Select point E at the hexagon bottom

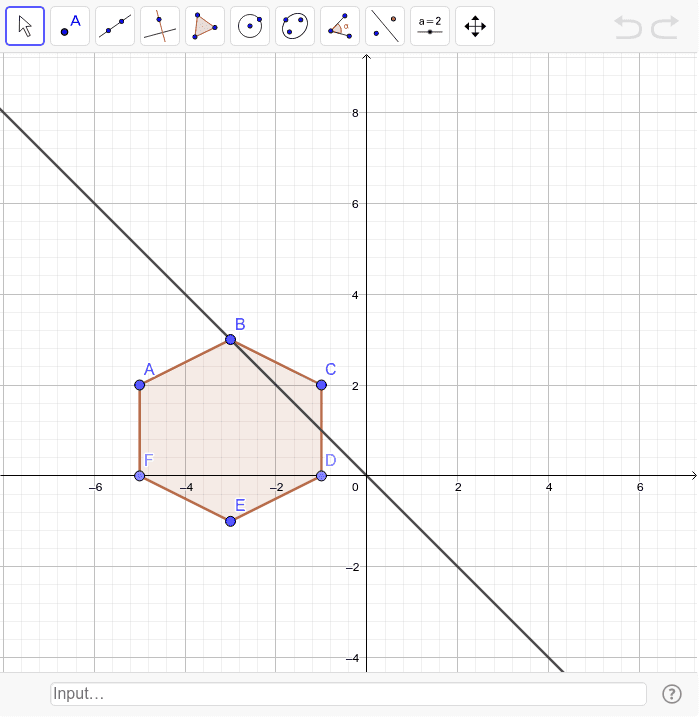(230, 521)
